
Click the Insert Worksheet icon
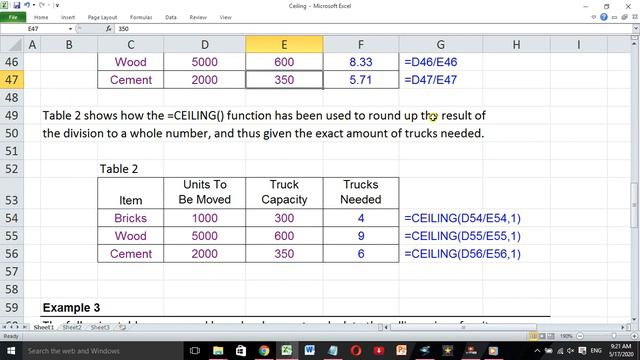(122, 327)
